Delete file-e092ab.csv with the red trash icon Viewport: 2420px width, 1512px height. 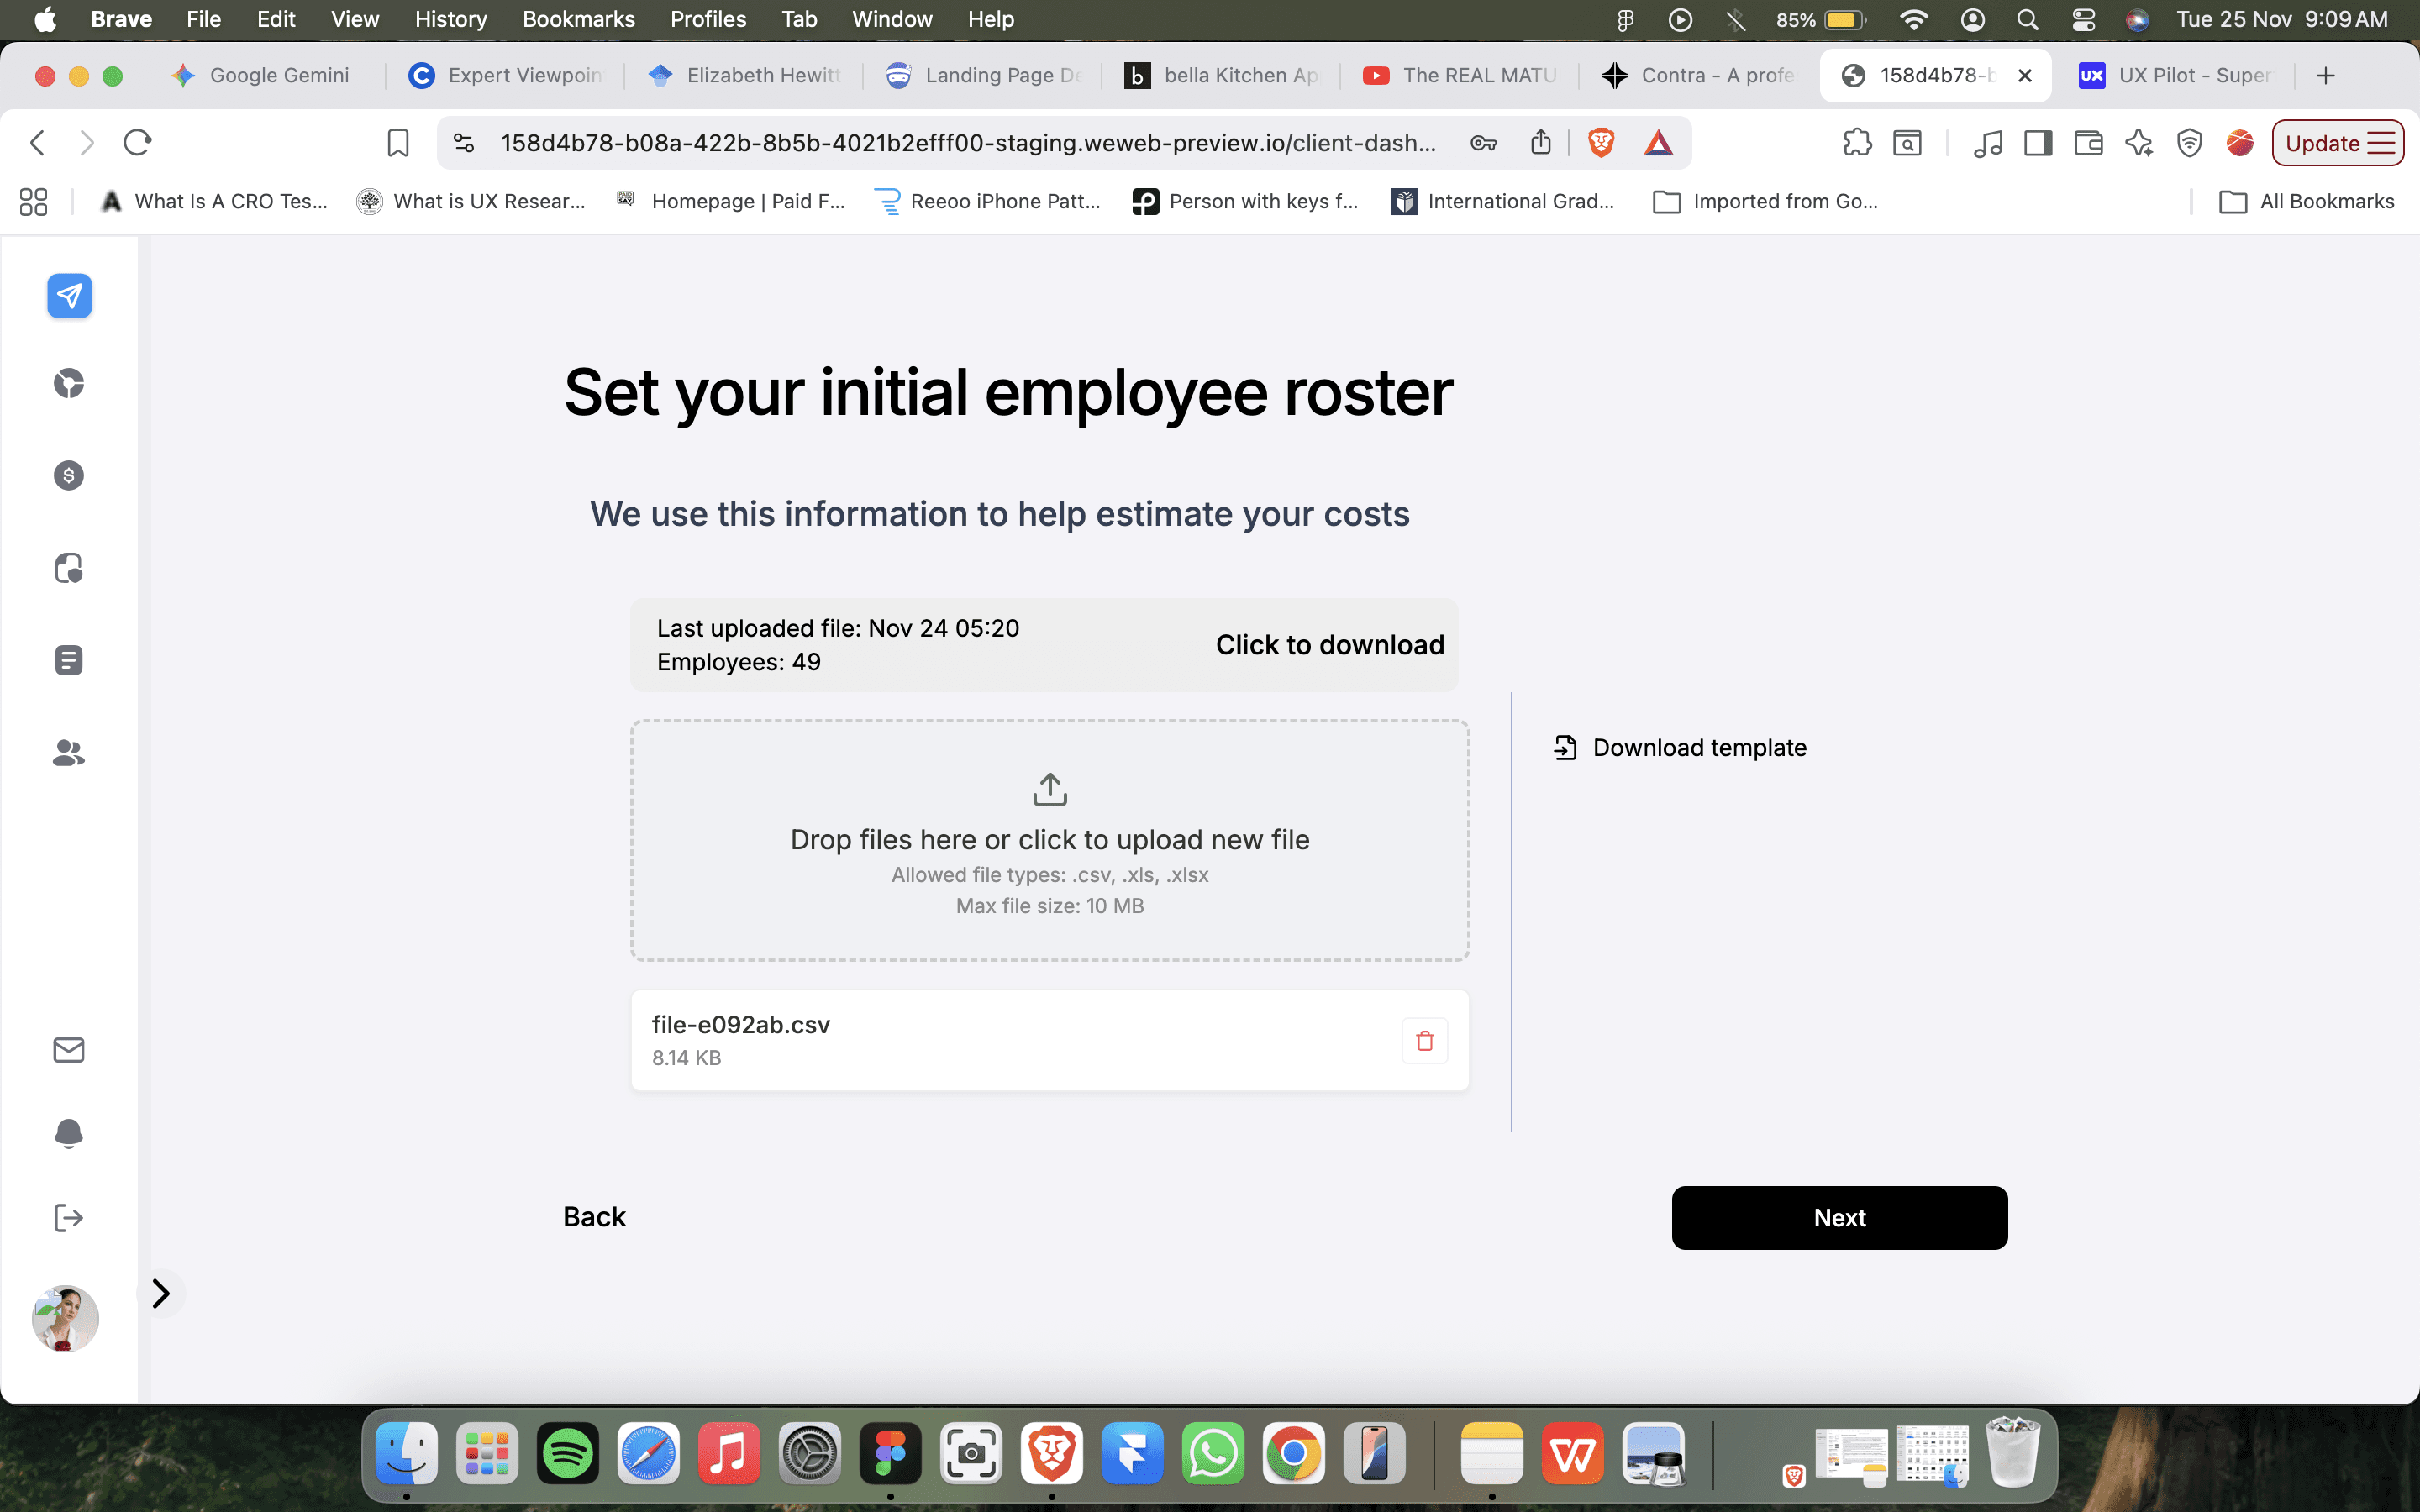tap(1424, 1041)
